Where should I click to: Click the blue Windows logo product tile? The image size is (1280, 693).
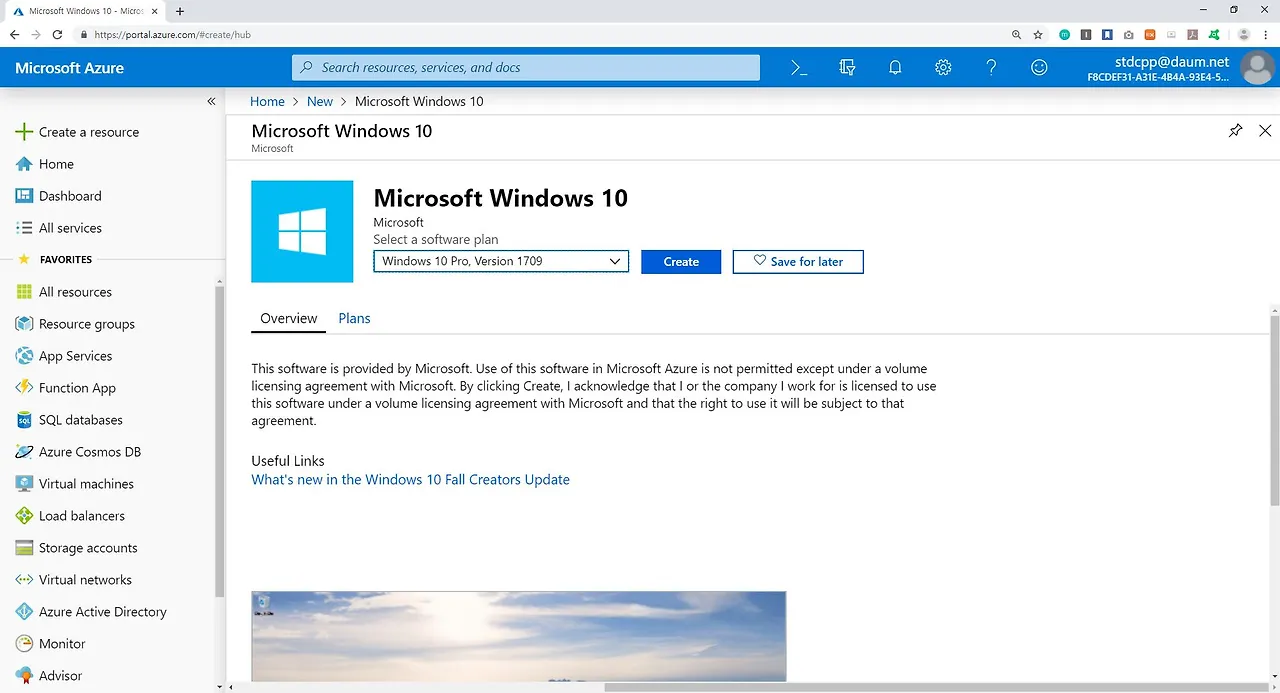302,231
